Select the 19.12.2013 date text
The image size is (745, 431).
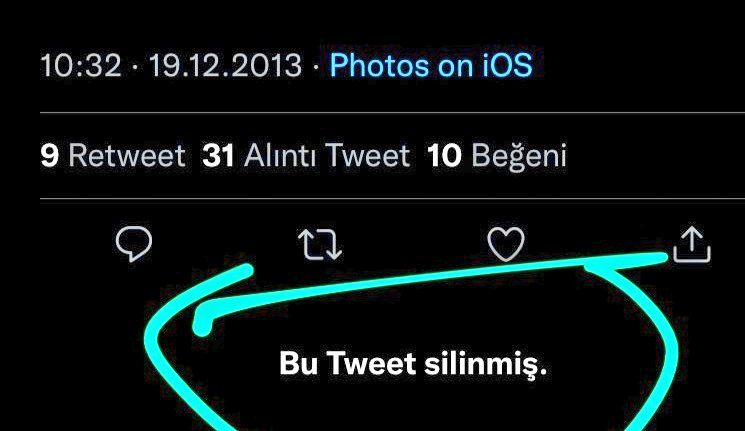coord(225,65)
